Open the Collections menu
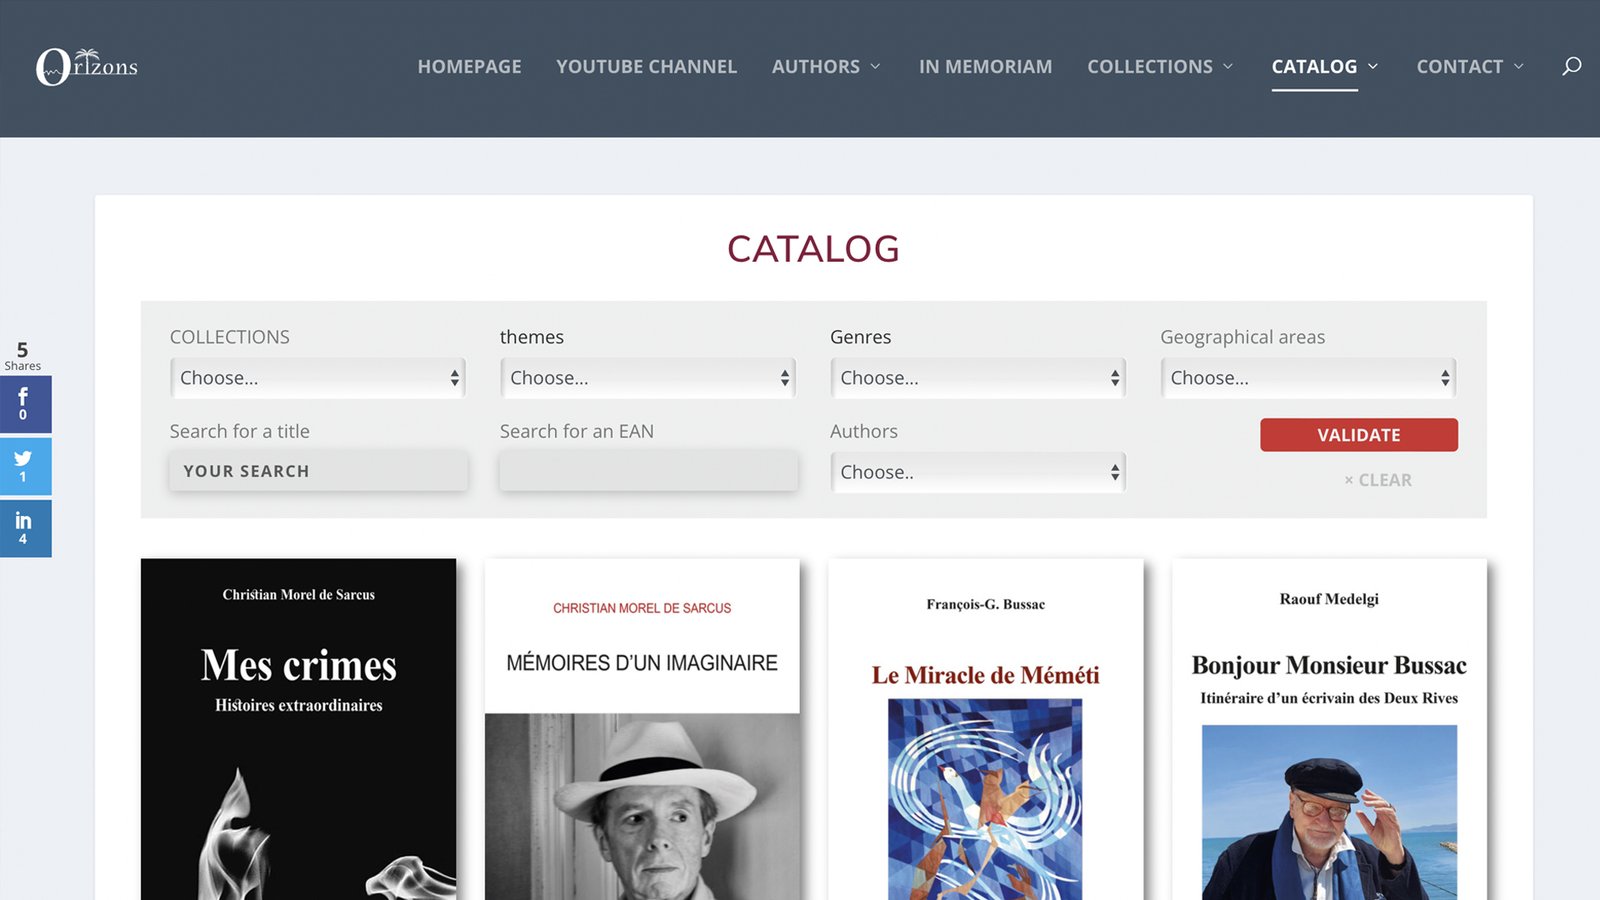The width and height of the screenshot is (1600, 900). pyautogui.click(x=1150, y=67)
